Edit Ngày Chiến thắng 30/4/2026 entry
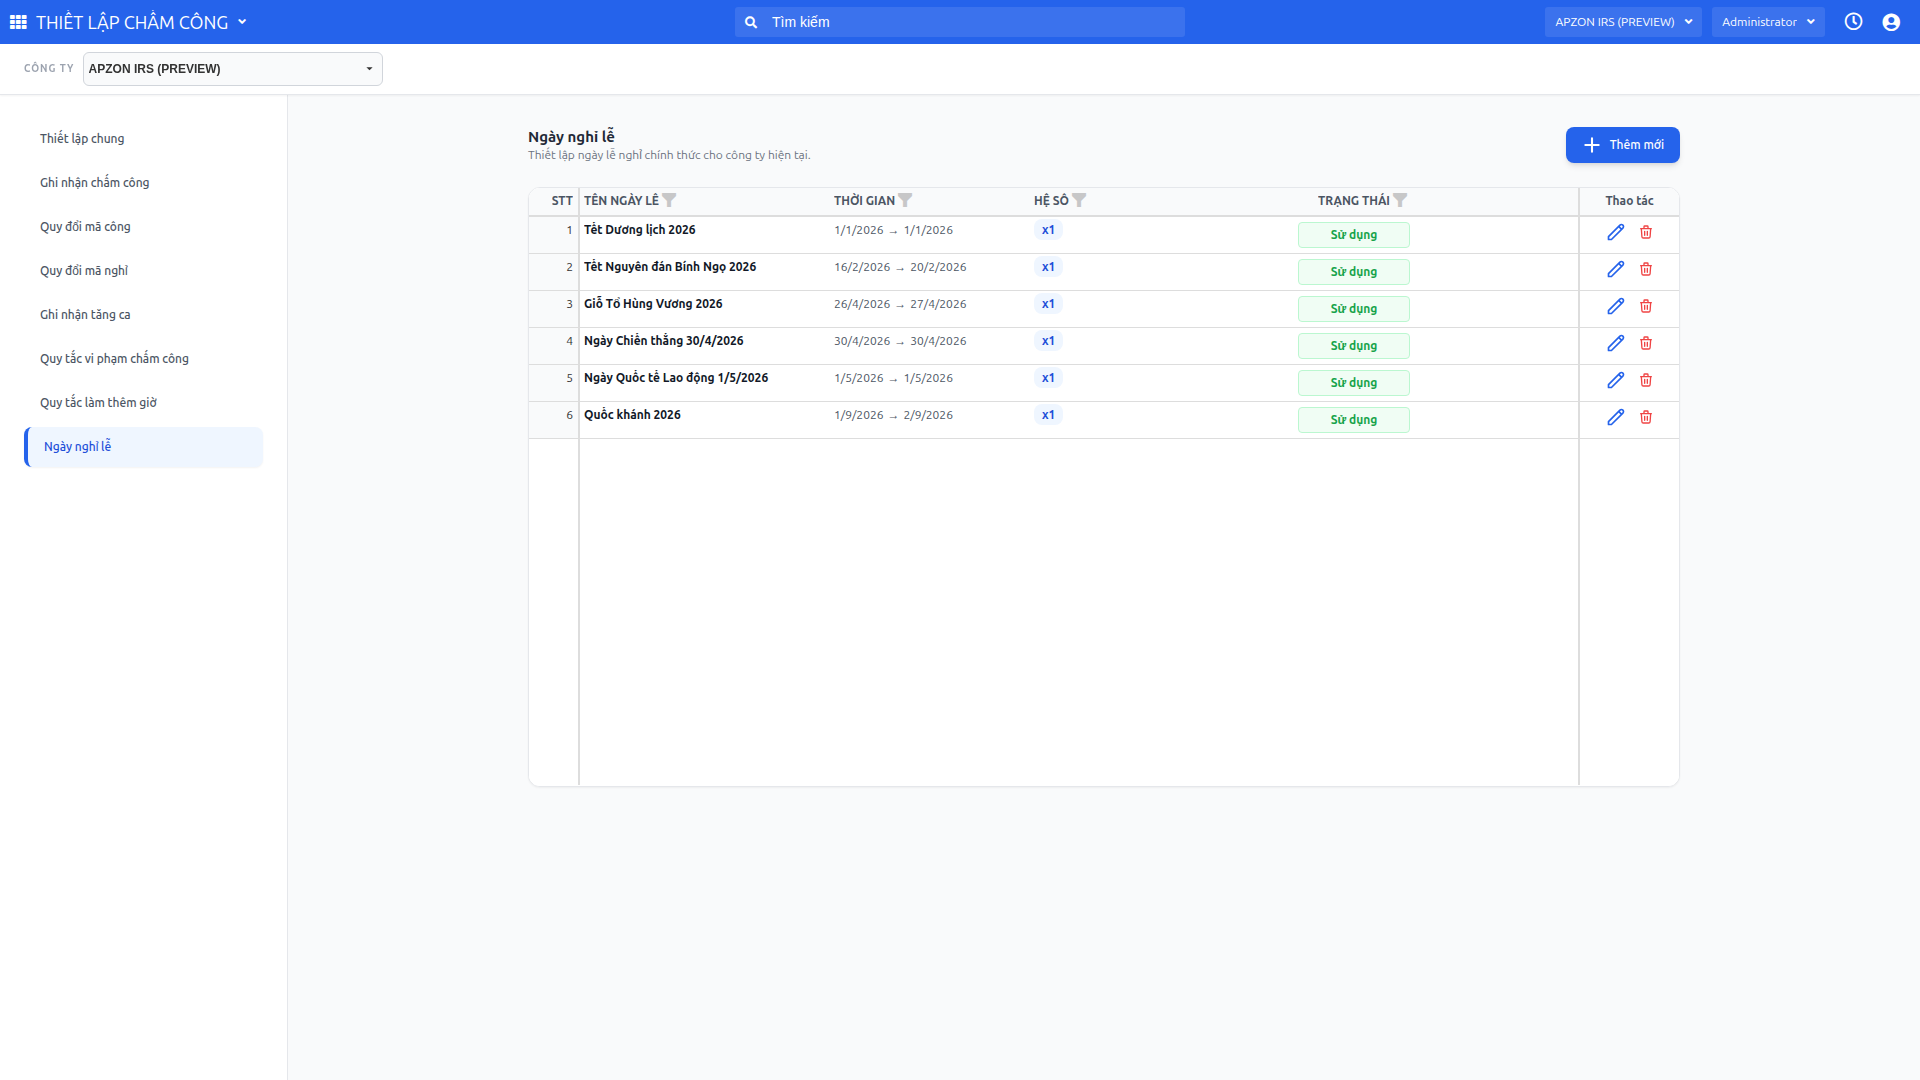 click(1615, 343)
